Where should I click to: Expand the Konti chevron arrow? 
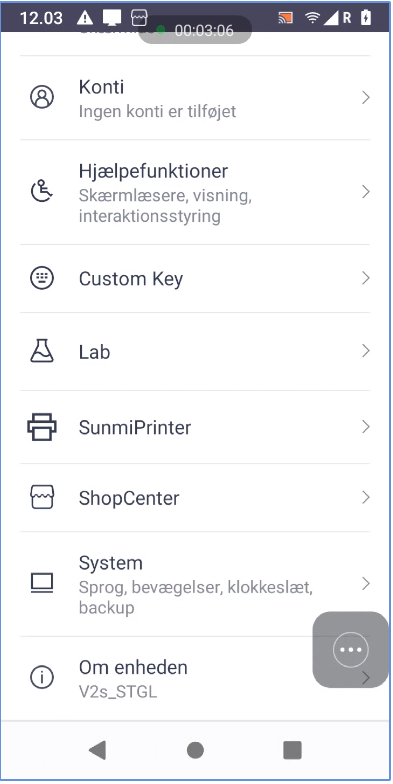point(366,98)
